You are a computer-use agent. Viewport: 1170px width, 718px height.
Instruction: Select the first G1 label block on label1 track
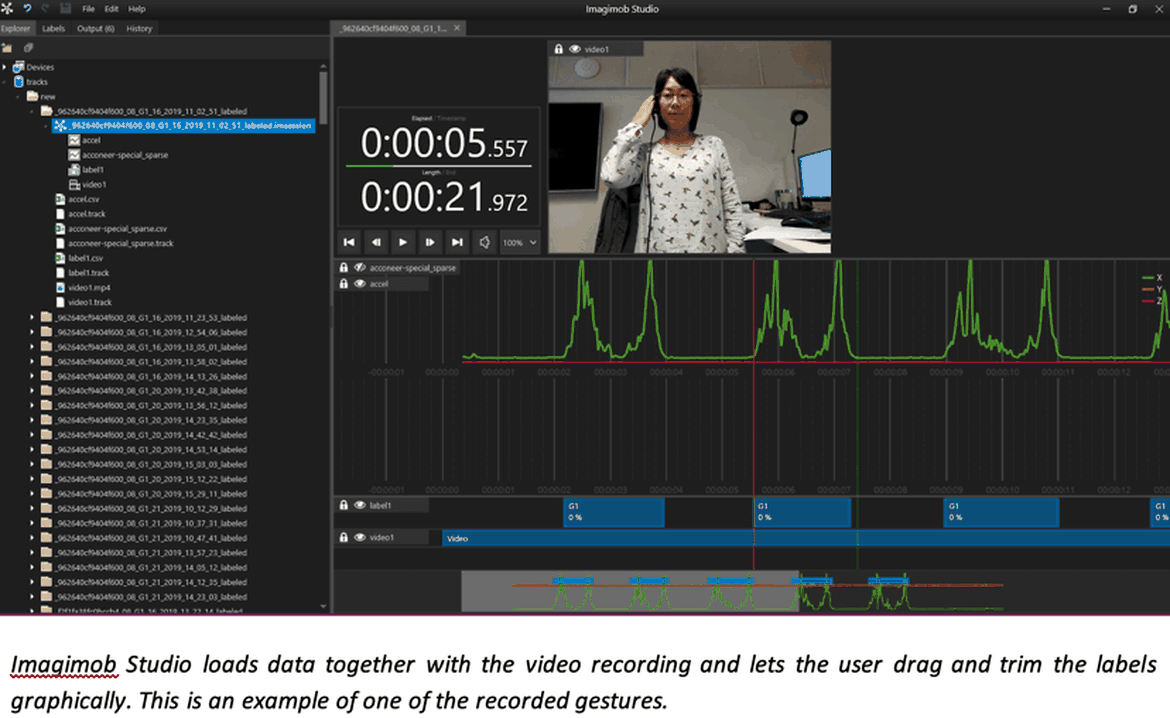point(613,513)
